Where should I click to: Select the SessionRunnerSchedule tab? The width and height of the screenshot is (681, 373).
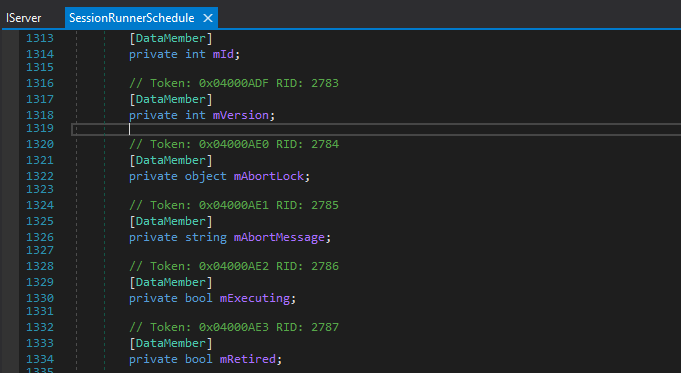coord(132,18)
